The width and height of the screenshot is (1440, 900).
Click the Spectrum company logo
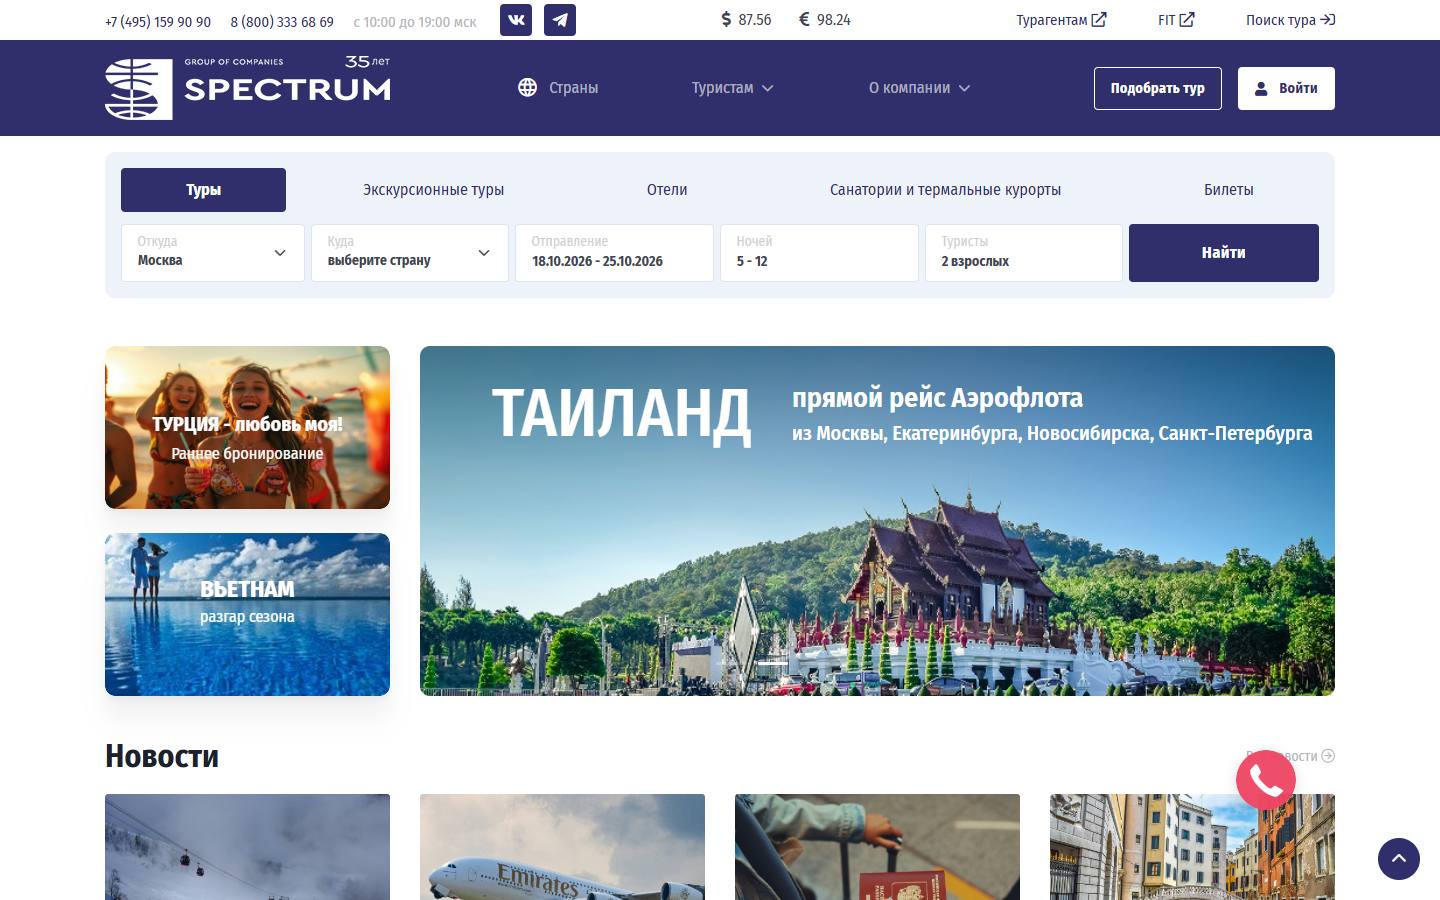tap(248, 88)
